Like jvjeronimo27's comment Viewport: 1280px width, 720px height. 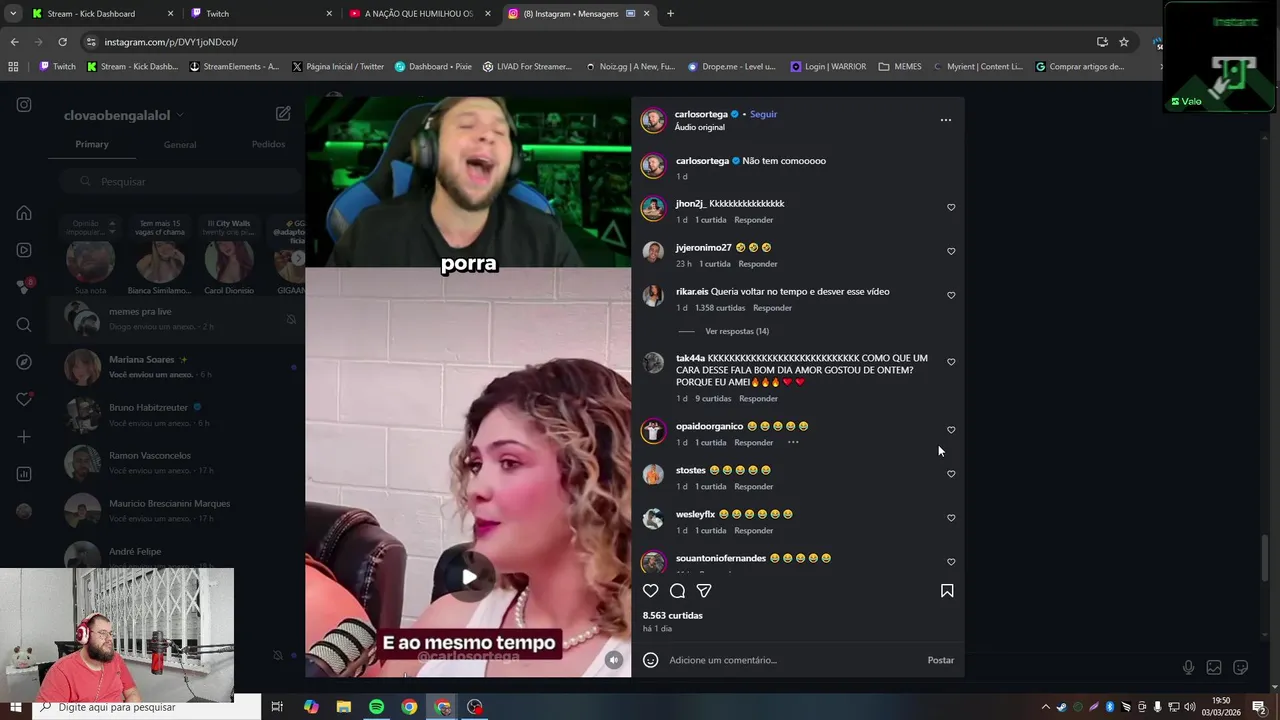[951, 252]
